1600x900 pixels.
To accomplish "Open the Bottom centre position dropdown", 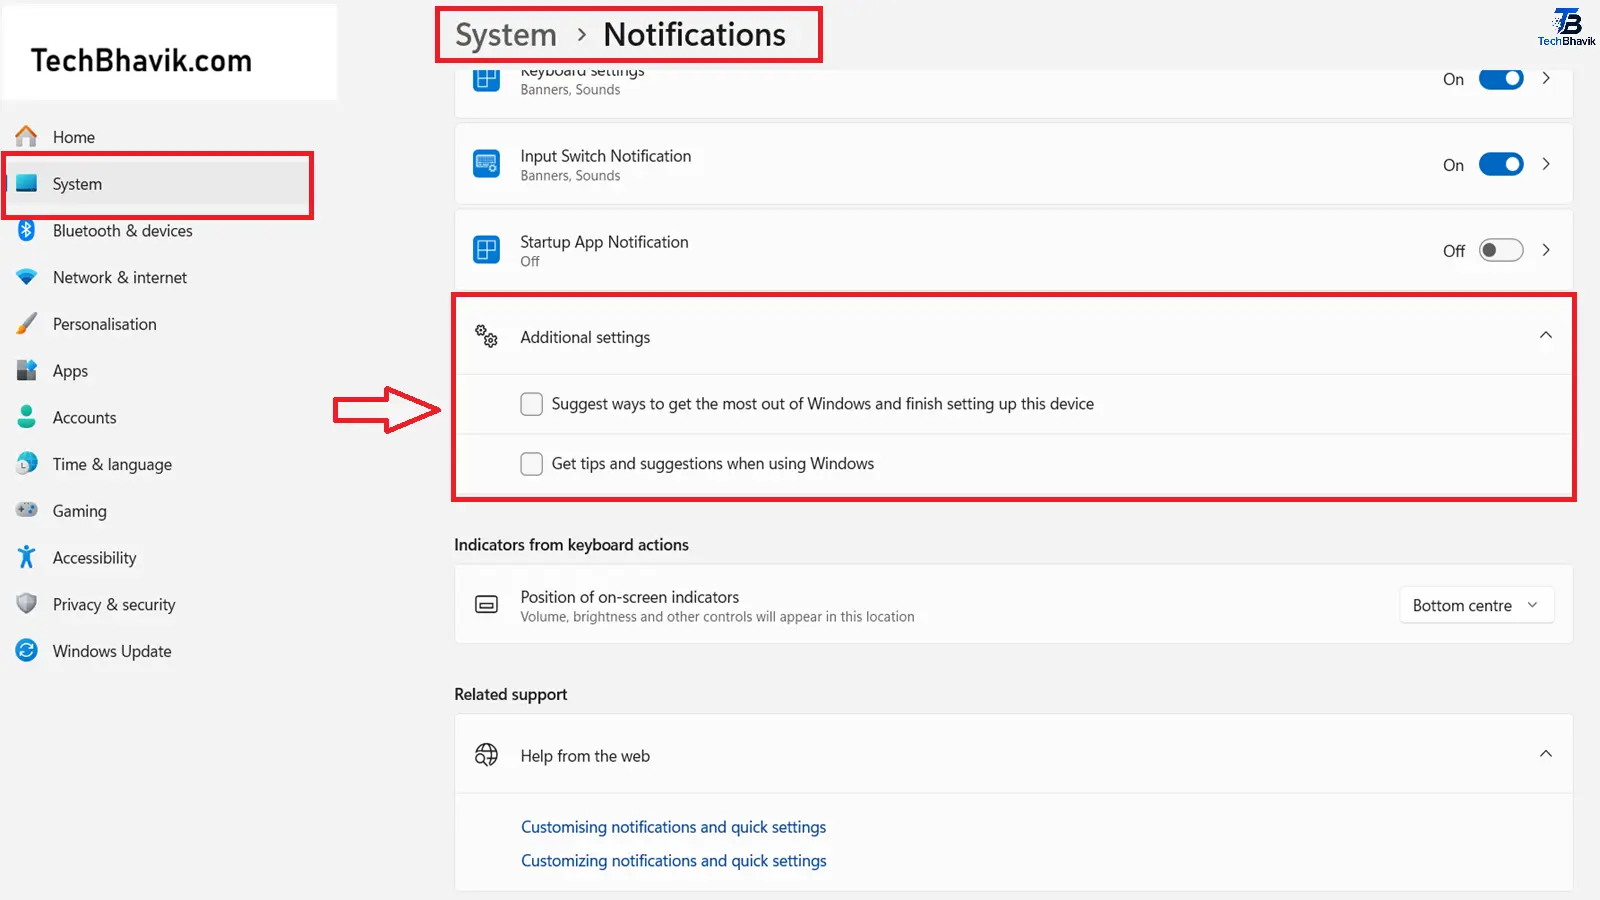I will (x=1476, y=605).
